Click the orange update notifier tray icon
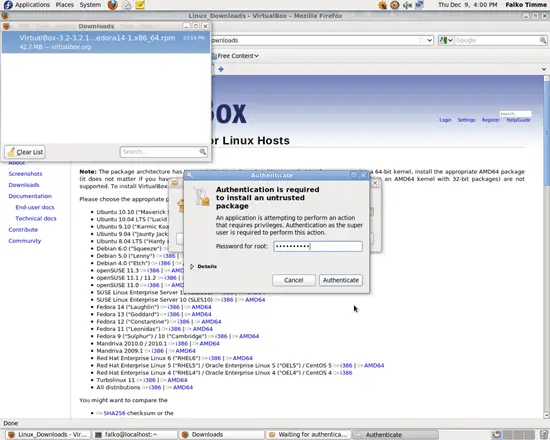Viewport: 550px width, 440px height. [382, 5]
